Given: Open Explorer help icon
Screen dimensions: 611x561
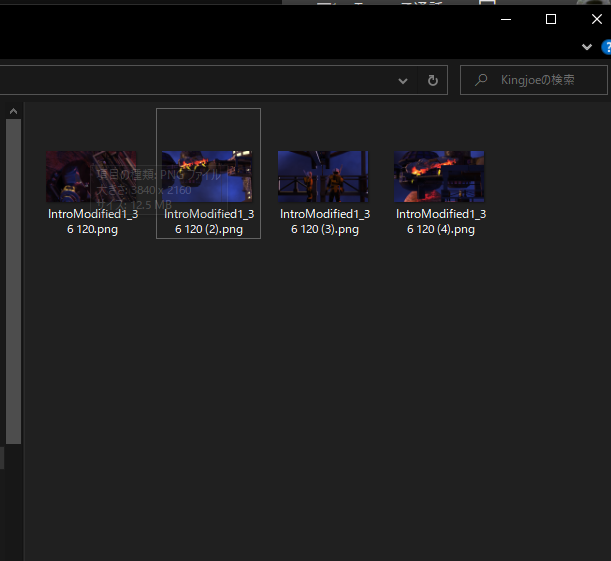Looking at the screenshot, I should point(606,47).
